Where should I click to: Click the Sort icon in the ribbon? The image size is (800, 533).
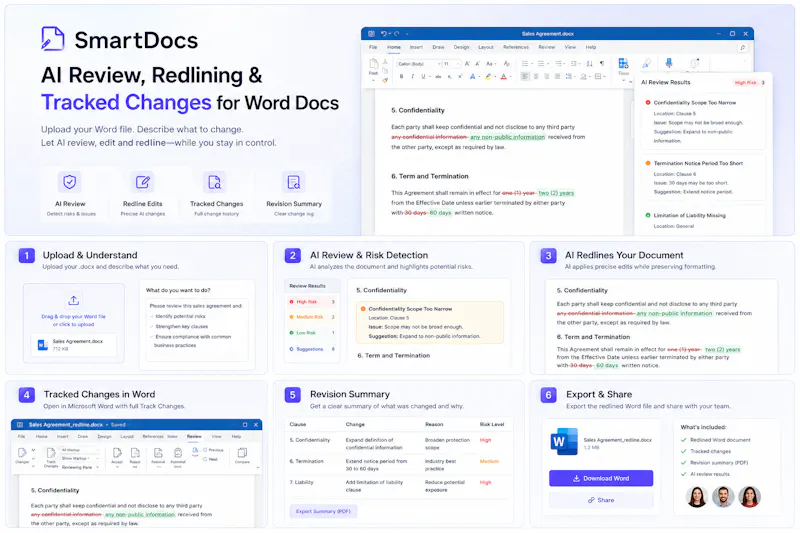click(589, 64)
